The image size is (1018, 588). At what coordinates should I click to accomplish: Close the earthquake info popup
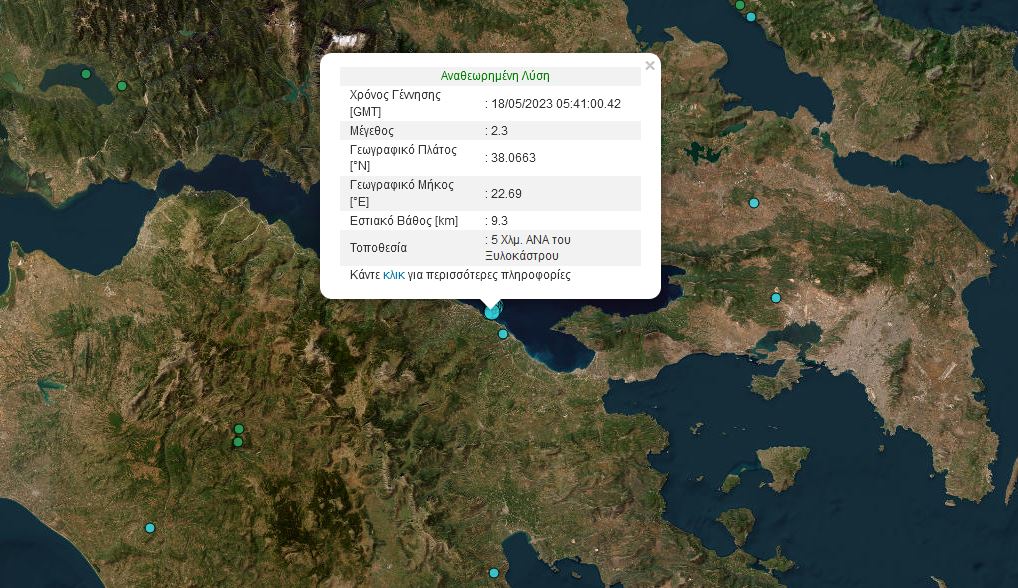(x=650, y=66)
